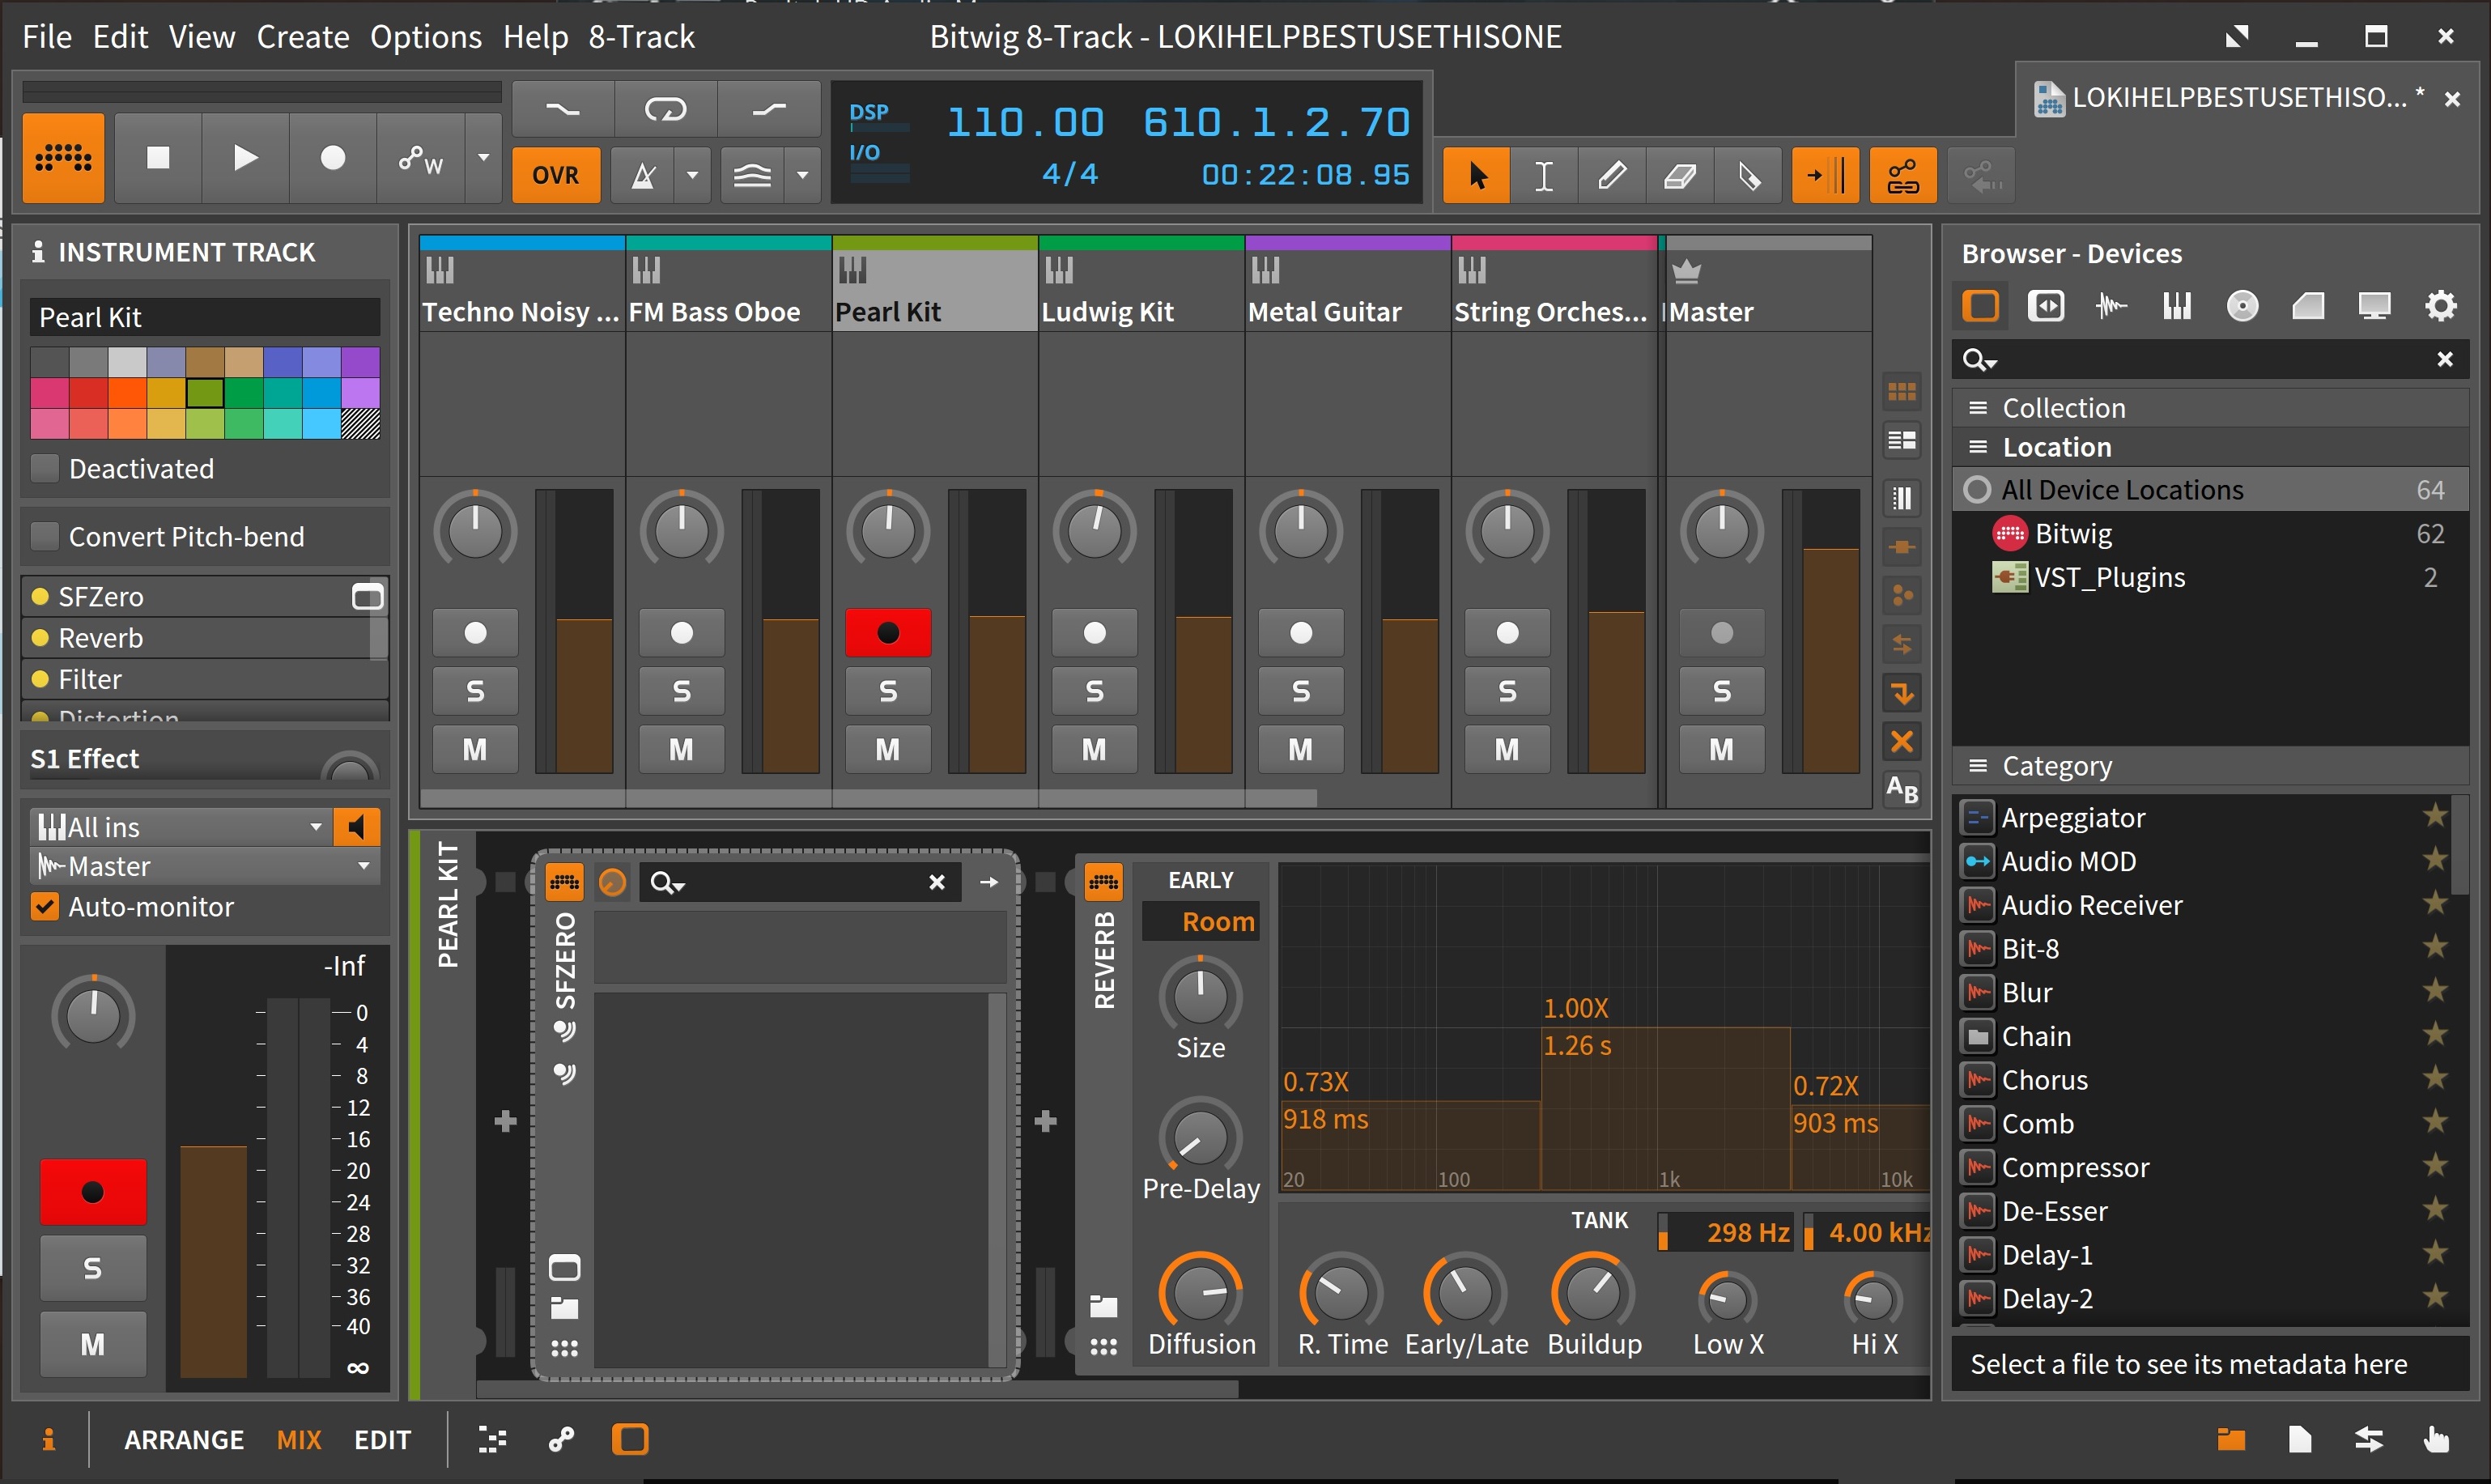Show samples waveform filter in Browser
Viewport: 2491px width, 1484px height.
[2111, 306]
